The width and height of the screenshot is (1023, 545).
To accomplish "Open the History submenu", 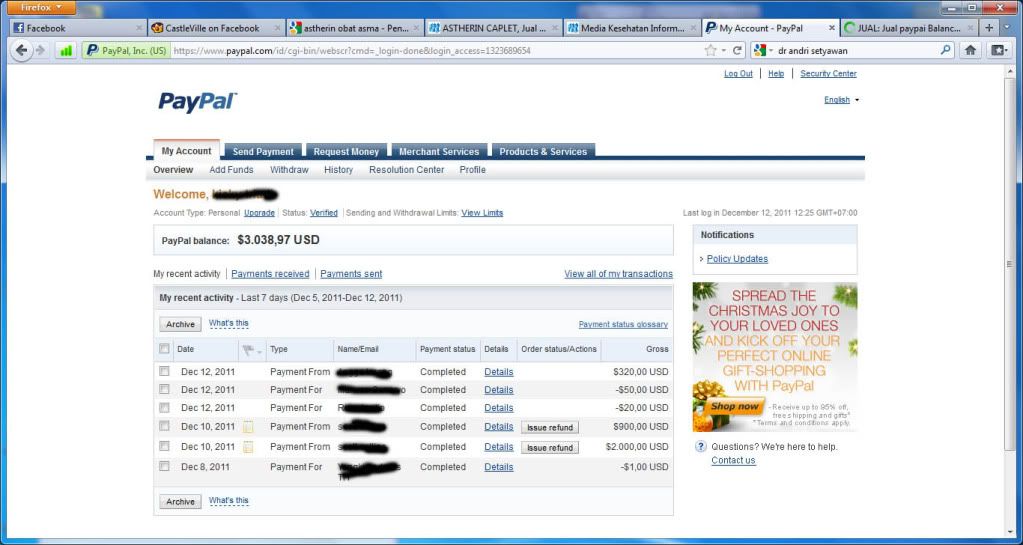I will (x=338, y=170).
